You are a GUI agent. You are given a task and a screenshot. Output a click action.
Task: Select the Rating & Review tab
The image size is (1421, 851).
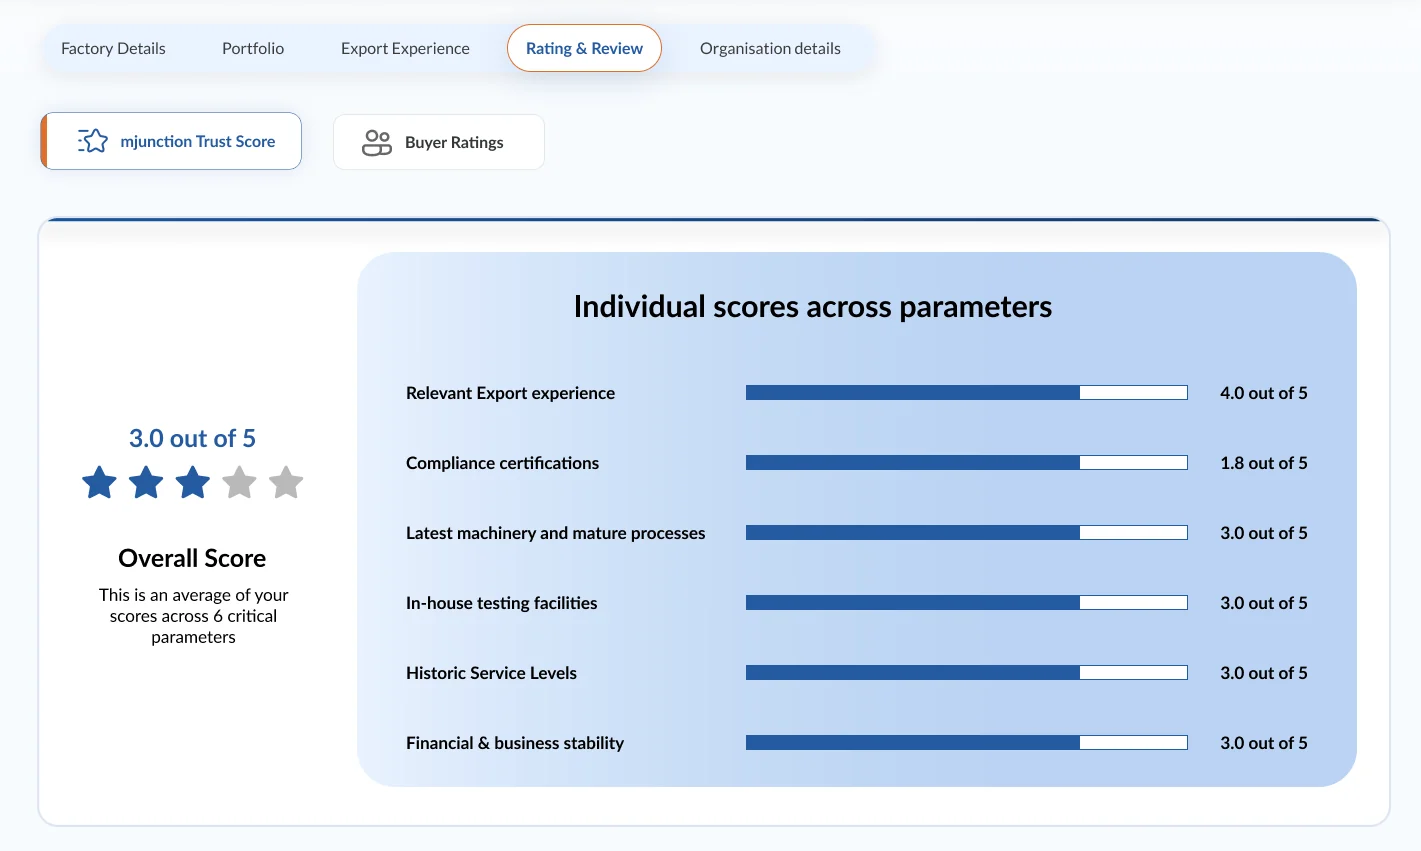(584, 48)
